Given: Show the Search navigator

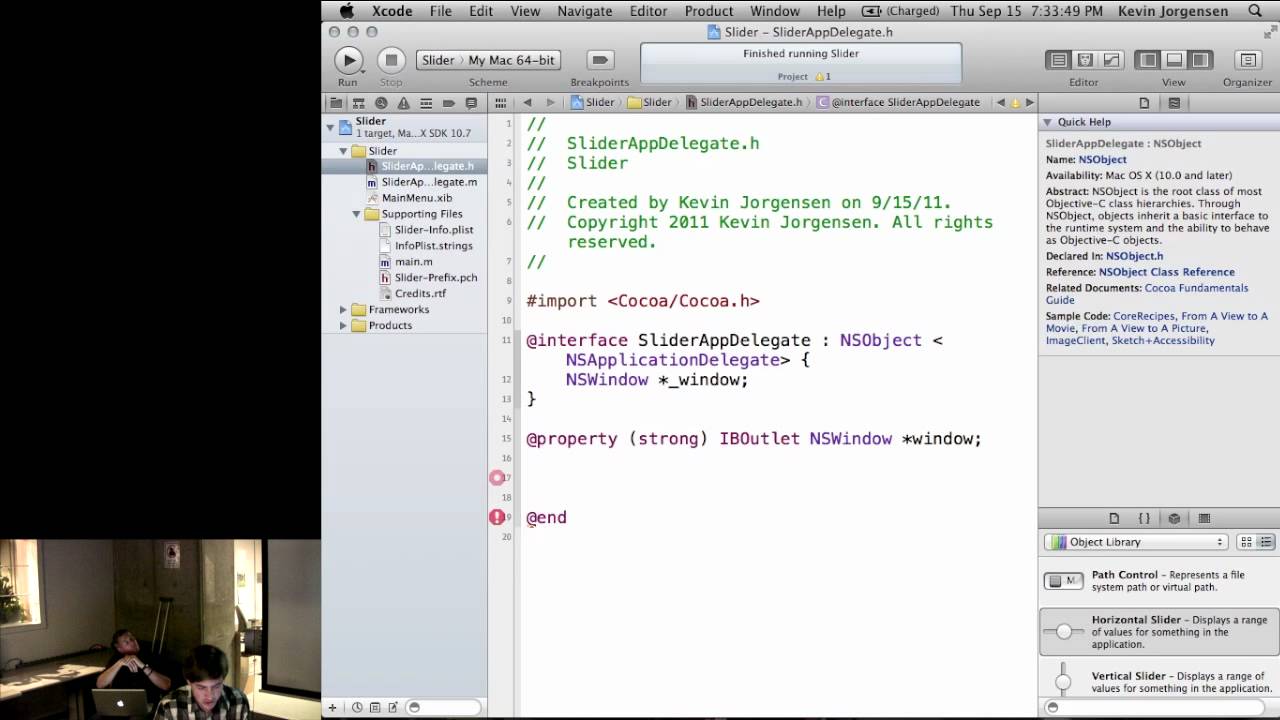Looking at the screenshot, I should 381,103.
